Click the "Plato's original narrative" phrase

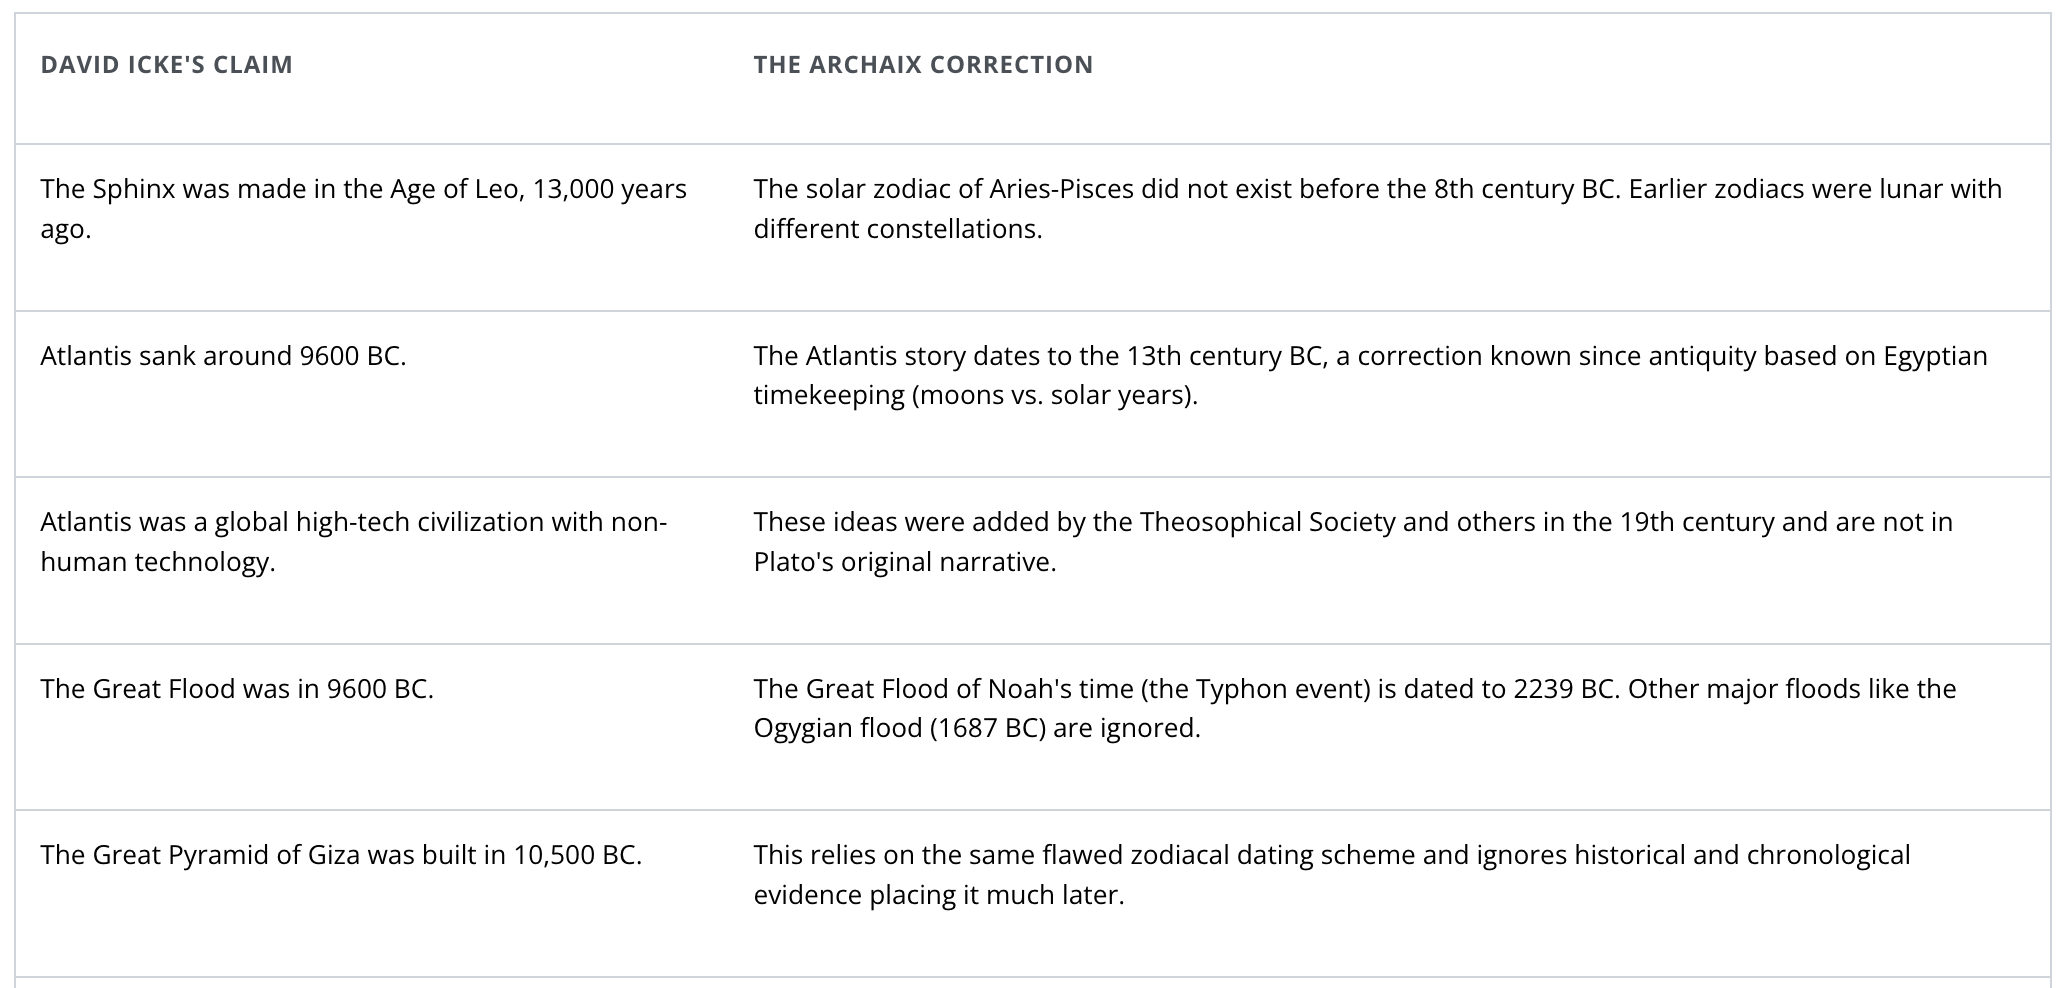(x=904, y=562)
